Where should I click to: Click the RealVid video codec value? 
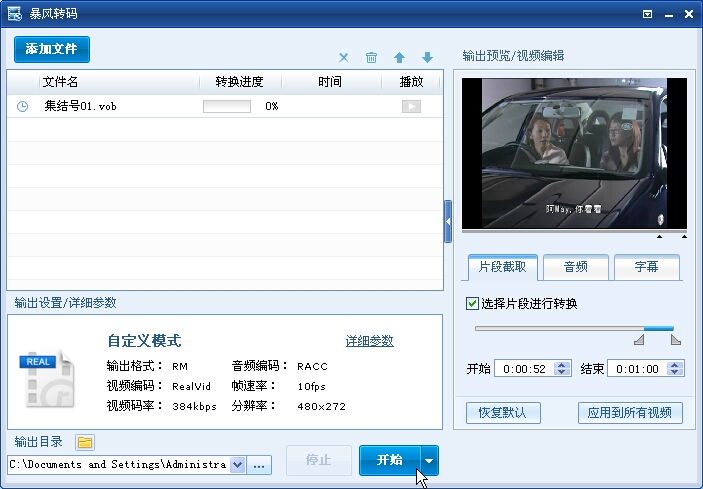[x=191, y=386]
